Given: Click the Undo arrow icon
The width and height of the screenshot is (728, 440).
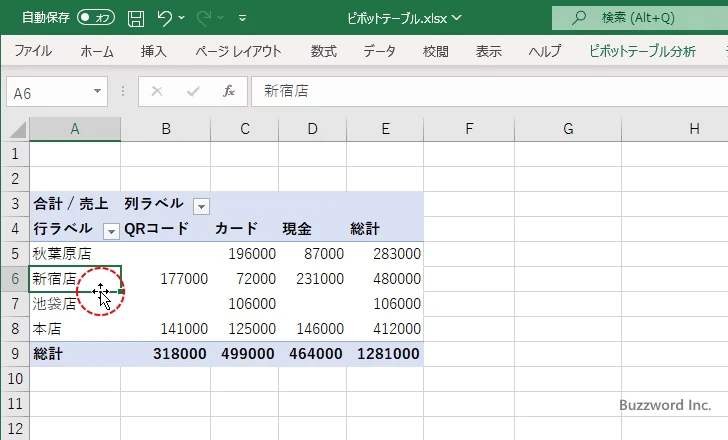Looking at the screenshot, I should click(x=166, y=18).
